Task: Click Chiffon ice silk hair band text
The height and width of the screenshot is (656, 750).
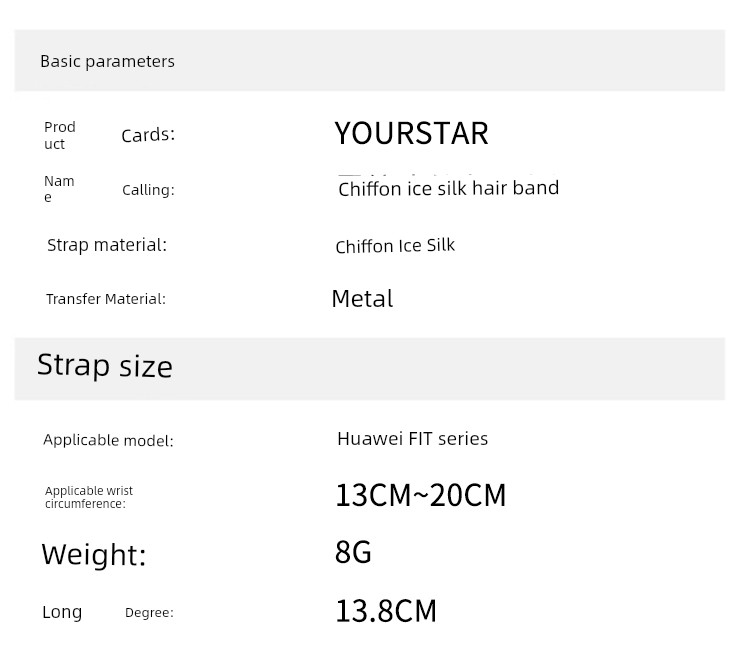Action: click(448, 188)
